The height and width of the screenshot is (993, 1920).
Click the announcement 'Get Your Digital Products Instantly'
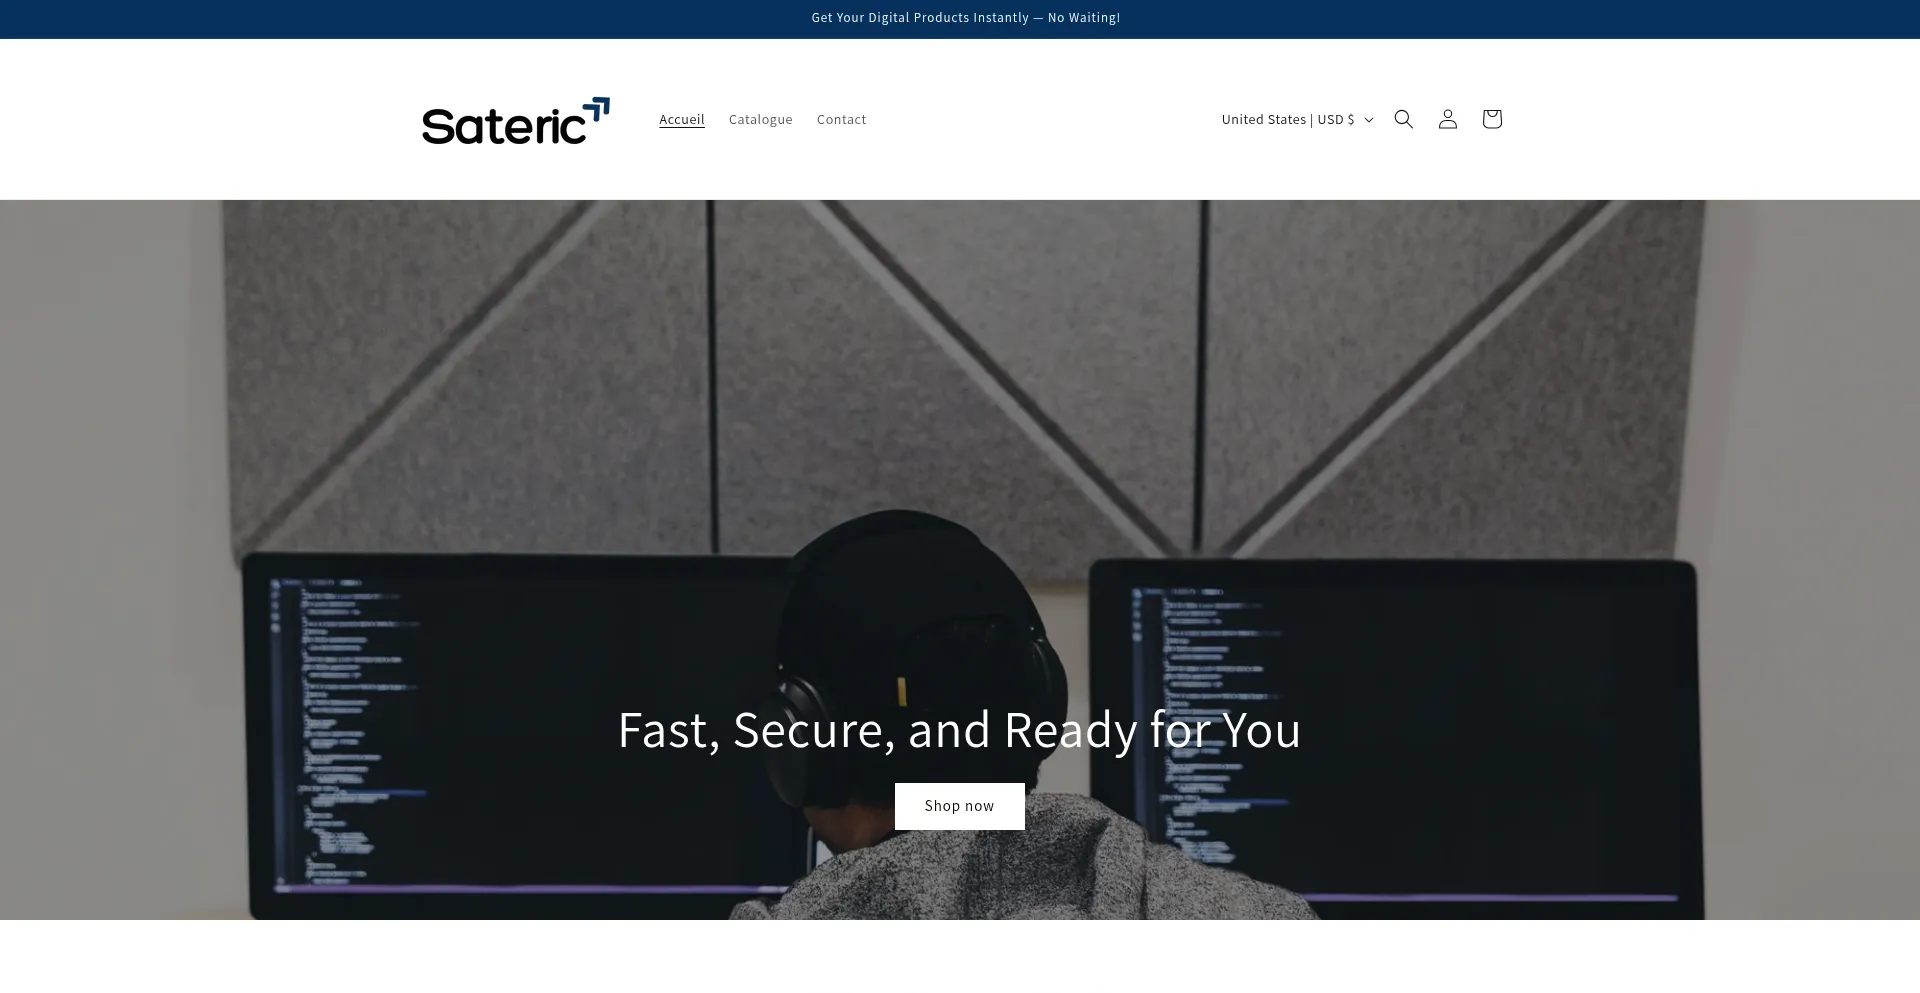click(x=965, y=18)
